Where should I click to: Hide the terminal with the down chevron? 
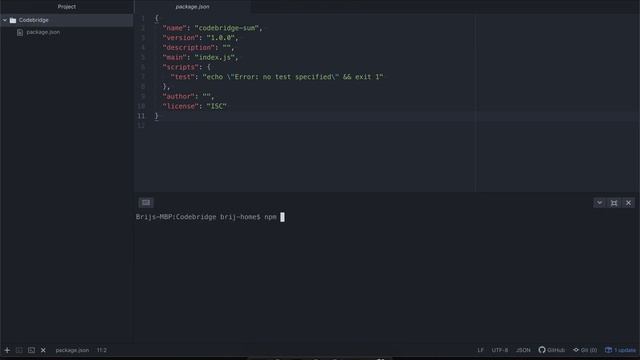[x=599, y=203]
